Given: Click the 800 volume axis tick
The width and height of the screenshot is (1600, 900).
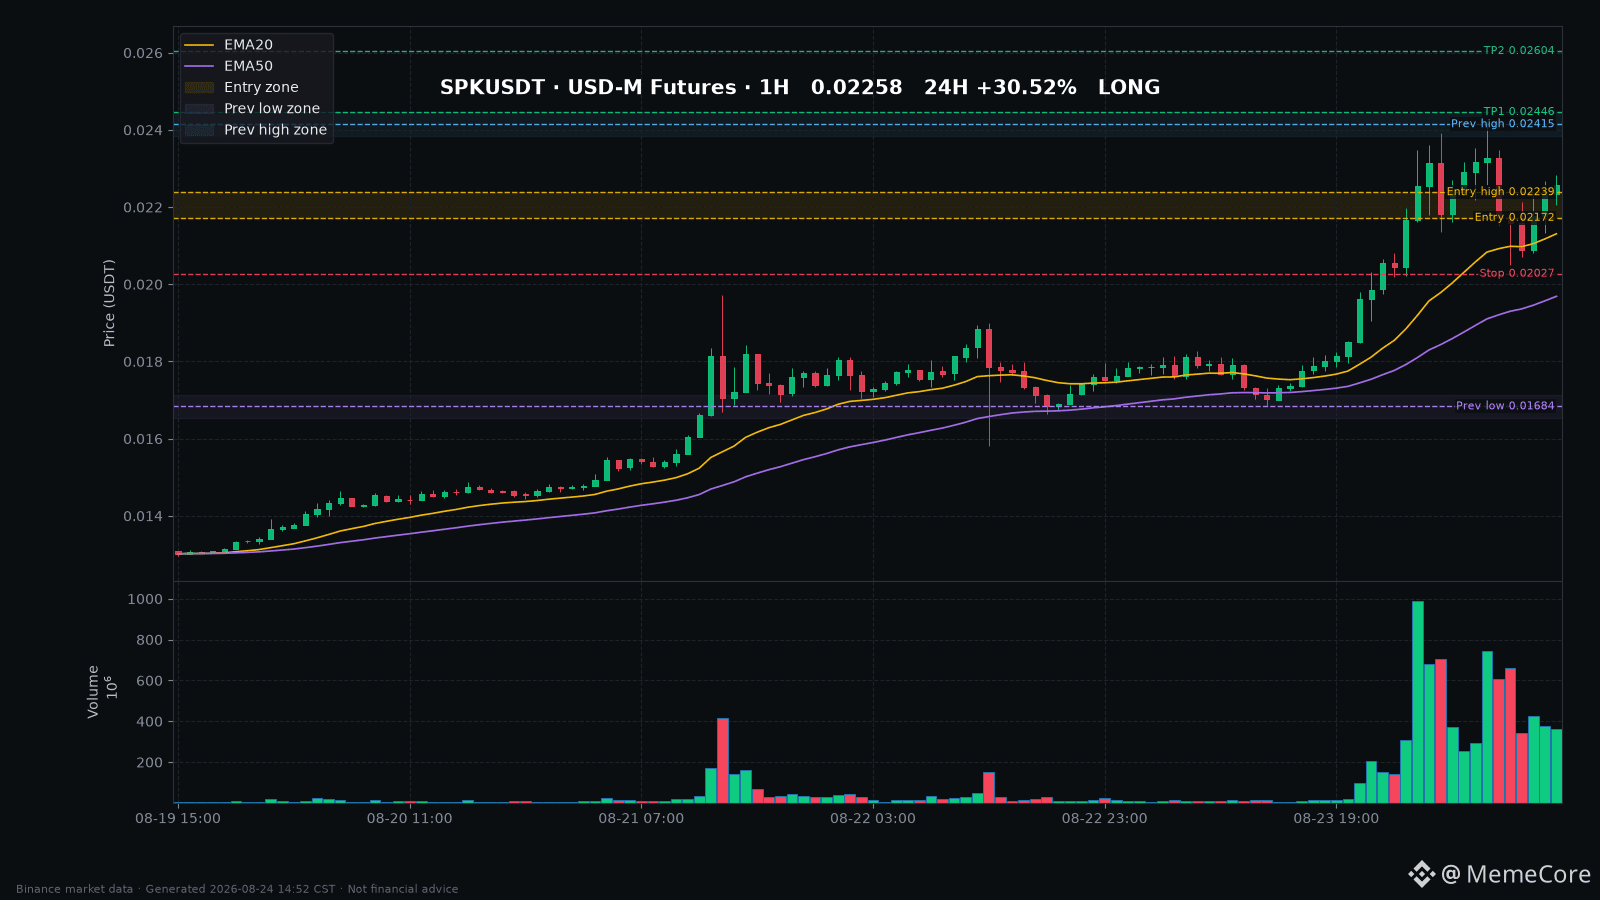Looking at the screenshot, I should coord(149,641).
